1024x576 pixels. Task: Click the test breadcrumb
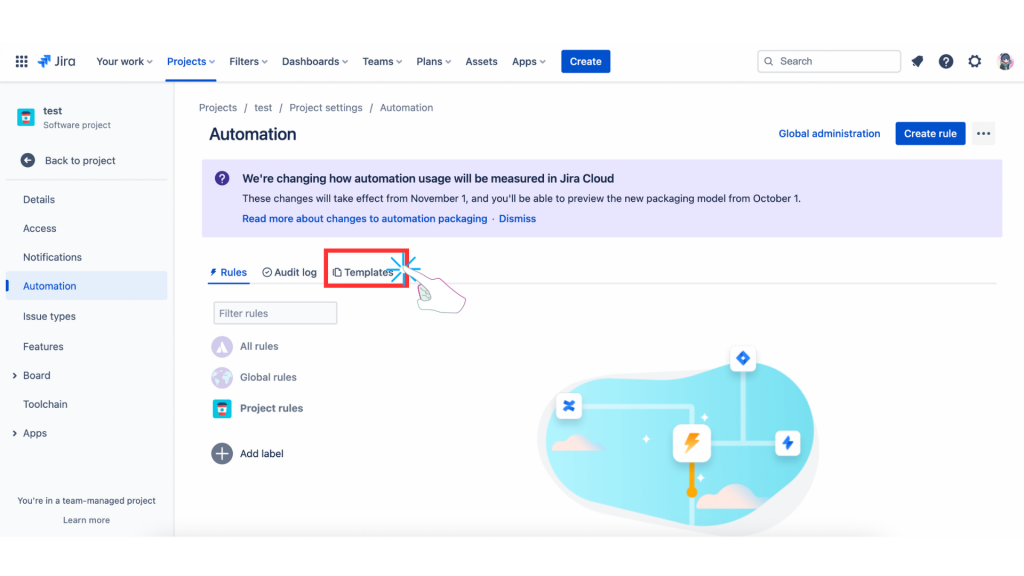point(263,108)
